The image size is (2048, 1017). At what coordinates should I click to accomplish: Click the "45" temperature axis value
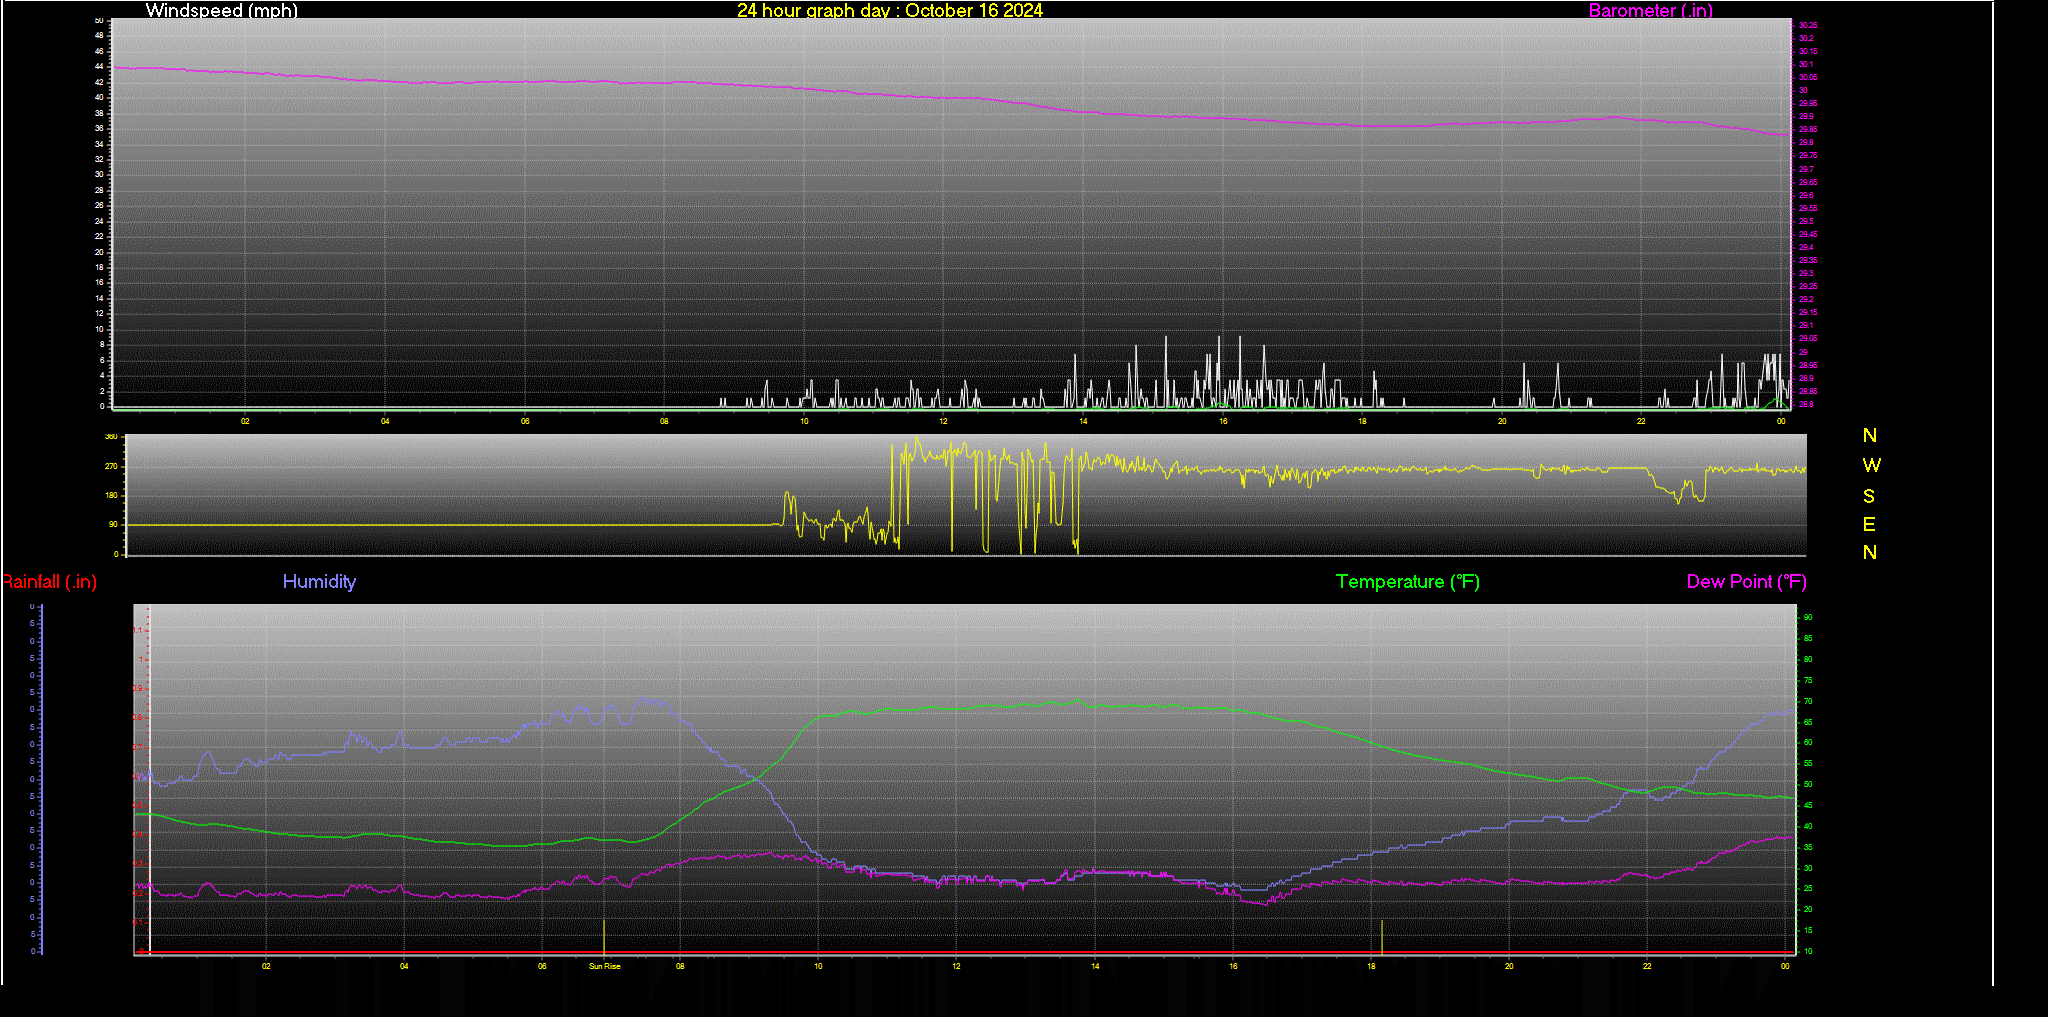click(x=1807, y=805)
